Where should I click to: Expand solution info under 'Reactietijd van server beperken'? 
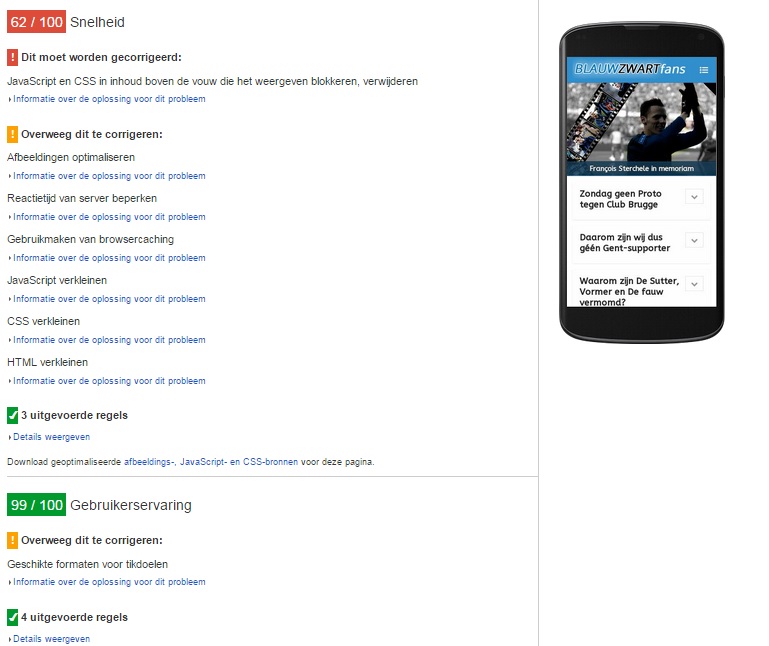pos(109,217)
